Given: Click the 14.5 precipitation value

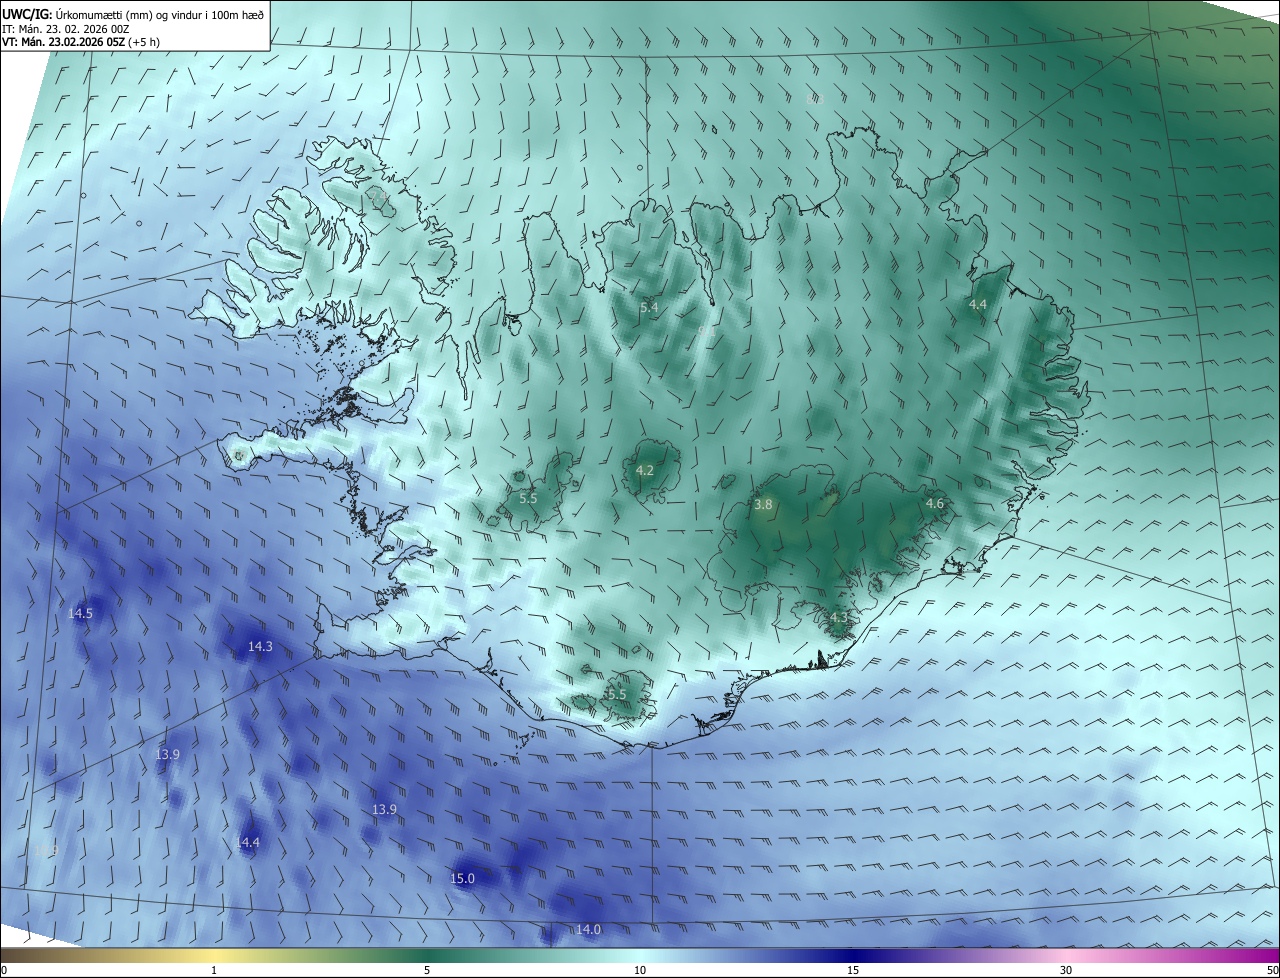Looking at the screenshot, I should 80,613.
